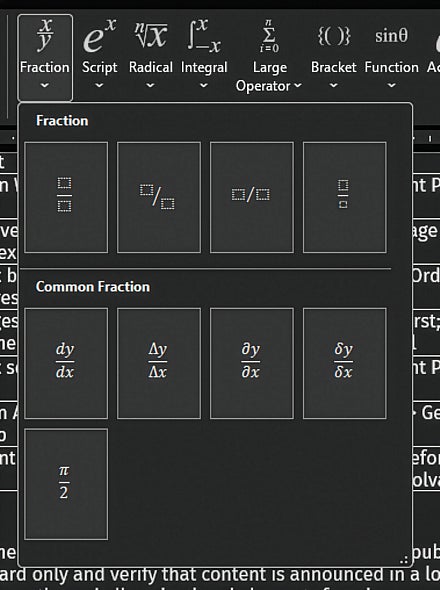
Task: Click the Fraction button label
Action: 45,67
